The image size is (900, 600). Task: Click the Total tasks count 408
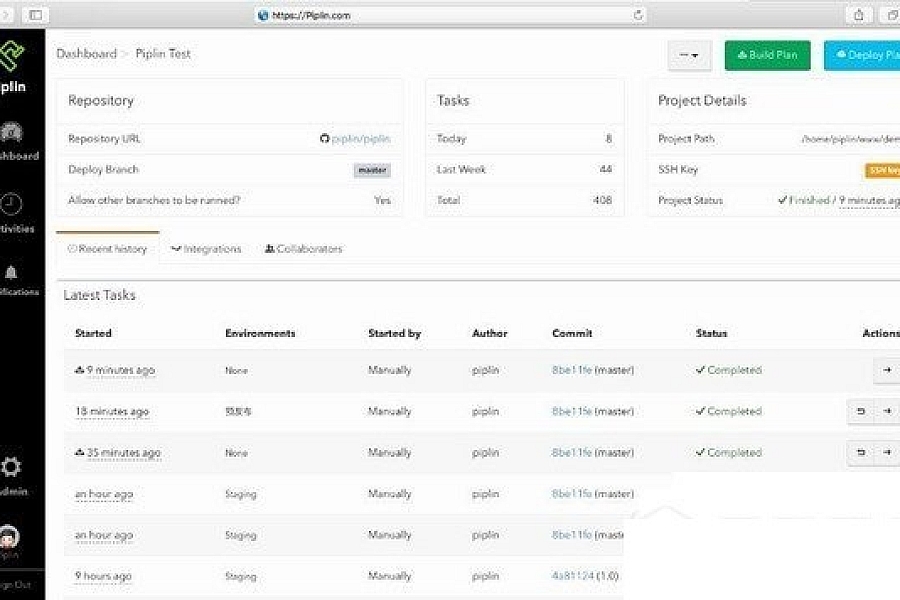pyautogui.click(x=603, y=200)
